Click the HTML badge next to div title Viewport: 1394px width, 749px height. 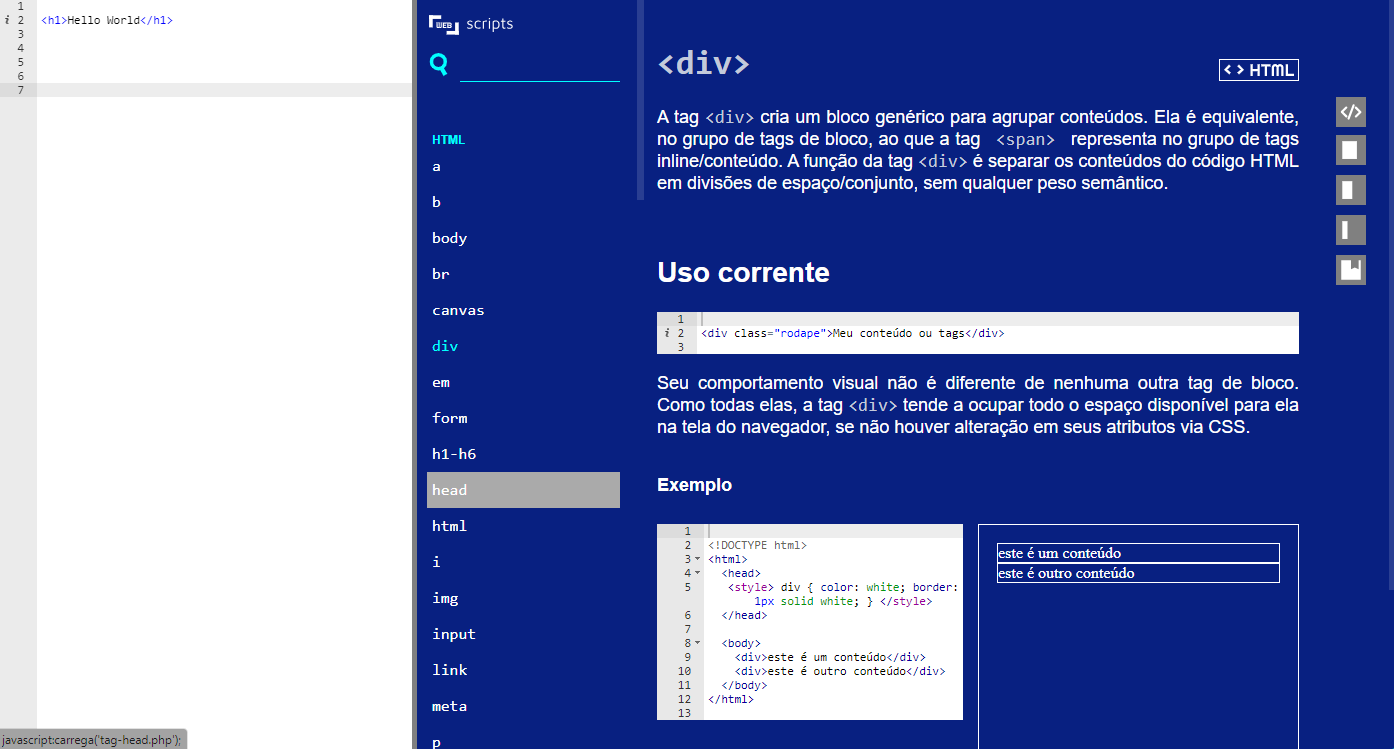1258,70
